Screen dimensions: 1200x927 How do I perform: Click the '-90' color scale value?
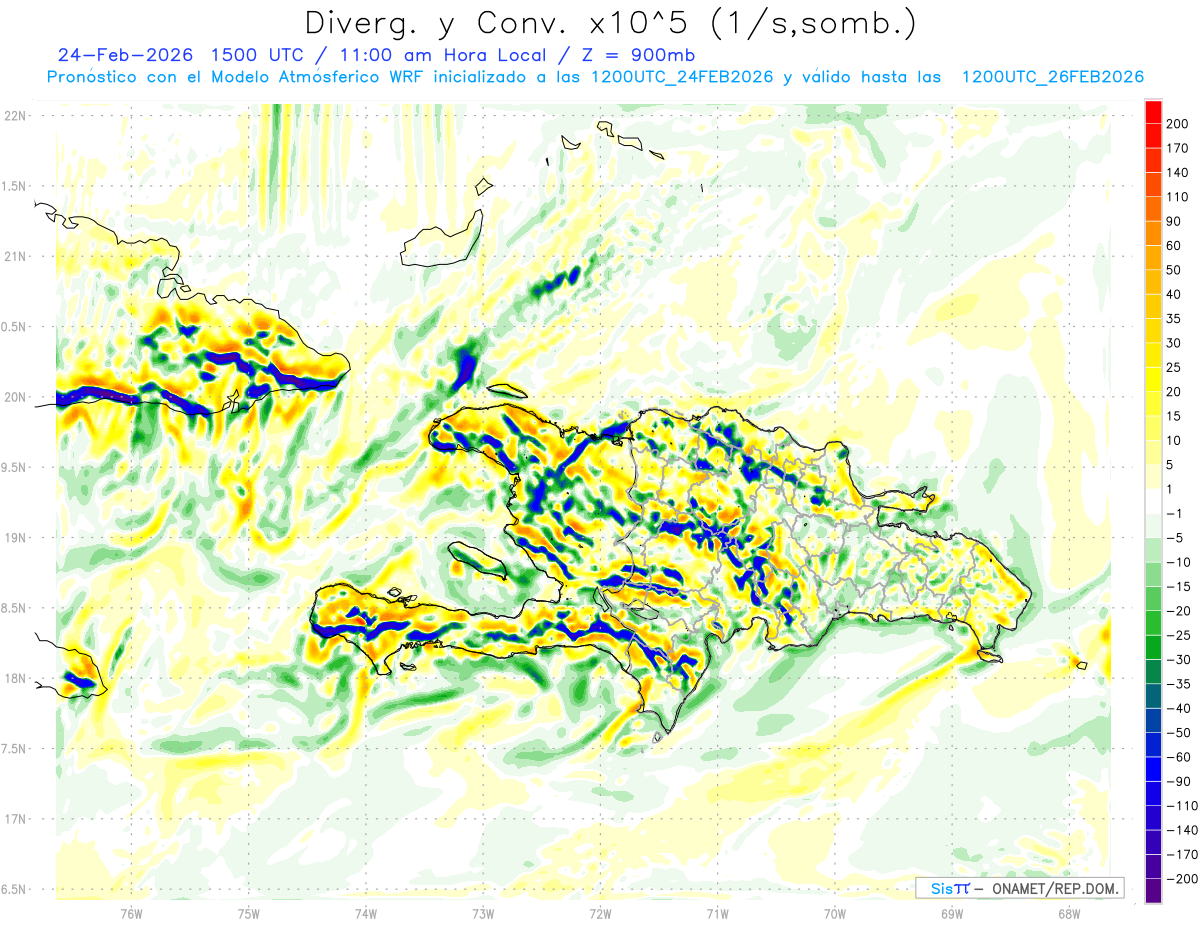[1179, 781]
